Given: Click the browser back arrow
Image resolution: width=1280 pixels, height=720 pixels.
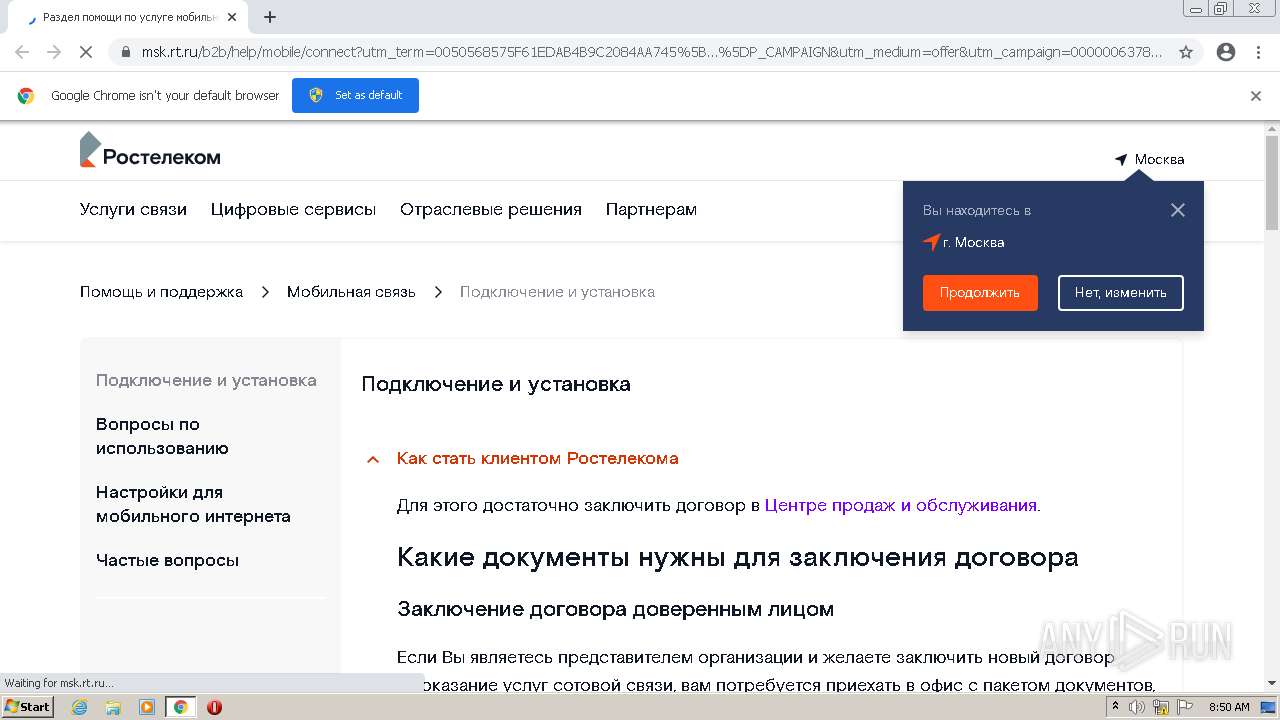Looking at the screenshot, I should (22, 52).
